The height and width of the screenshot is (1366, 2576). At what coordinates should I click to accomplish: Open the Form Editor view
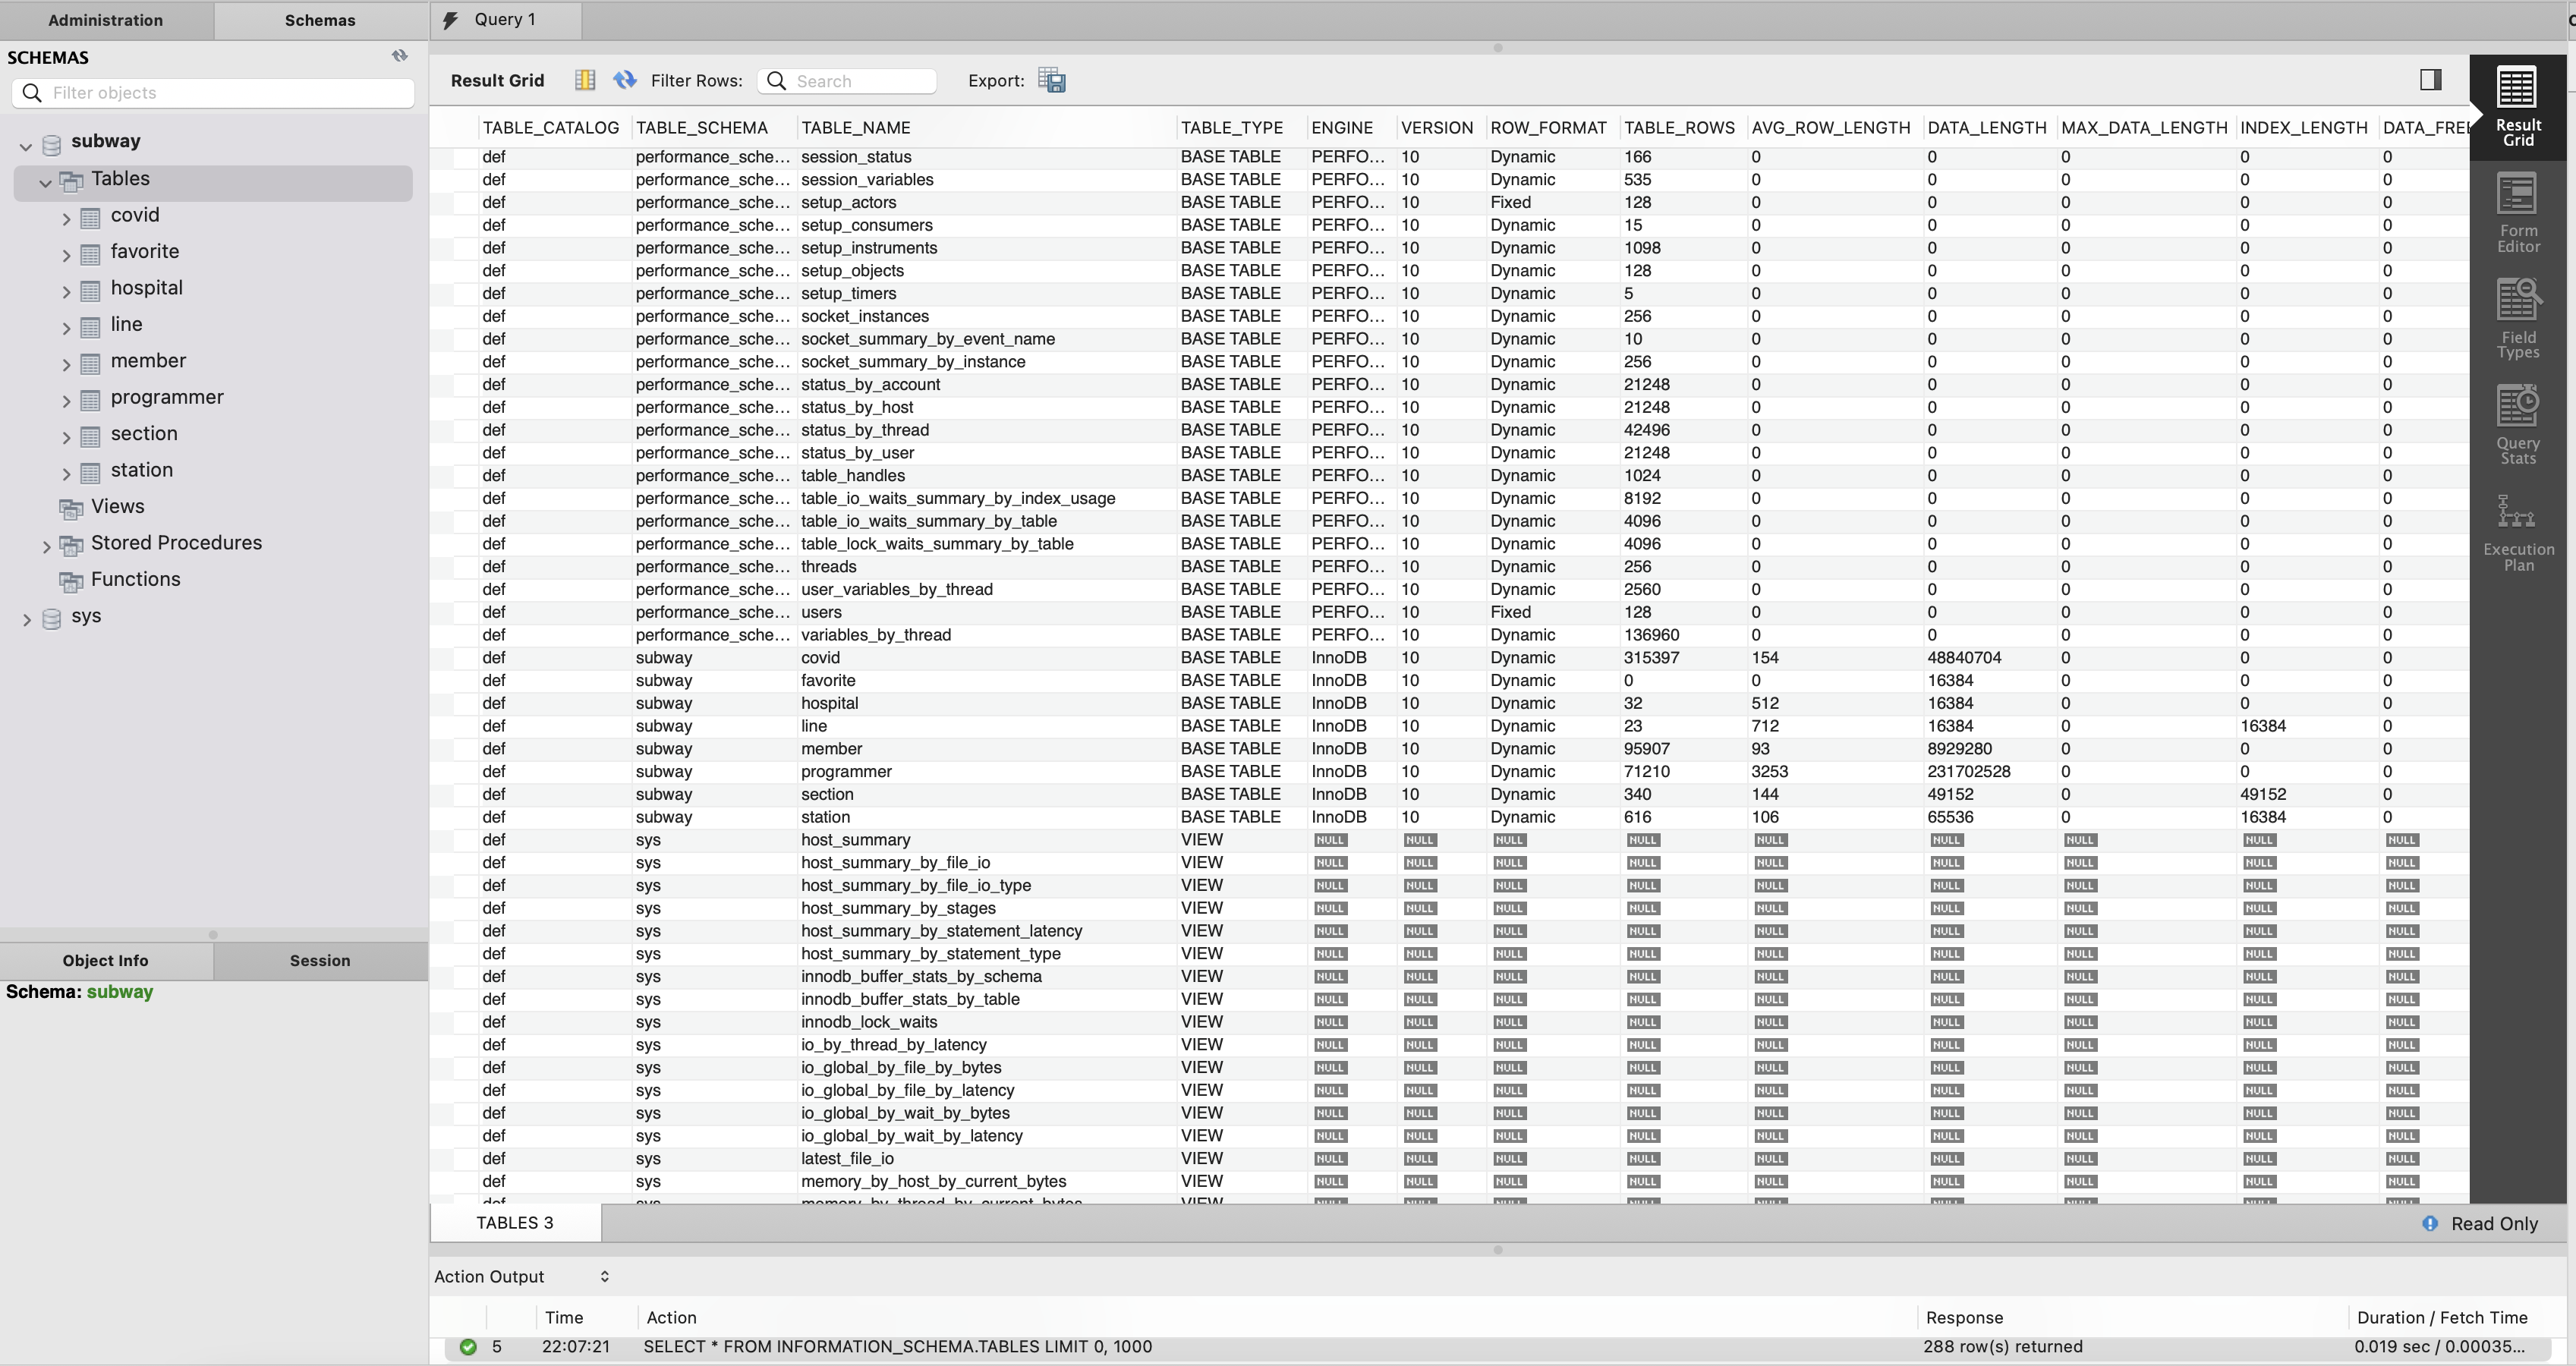click(x=2517, y=212)
